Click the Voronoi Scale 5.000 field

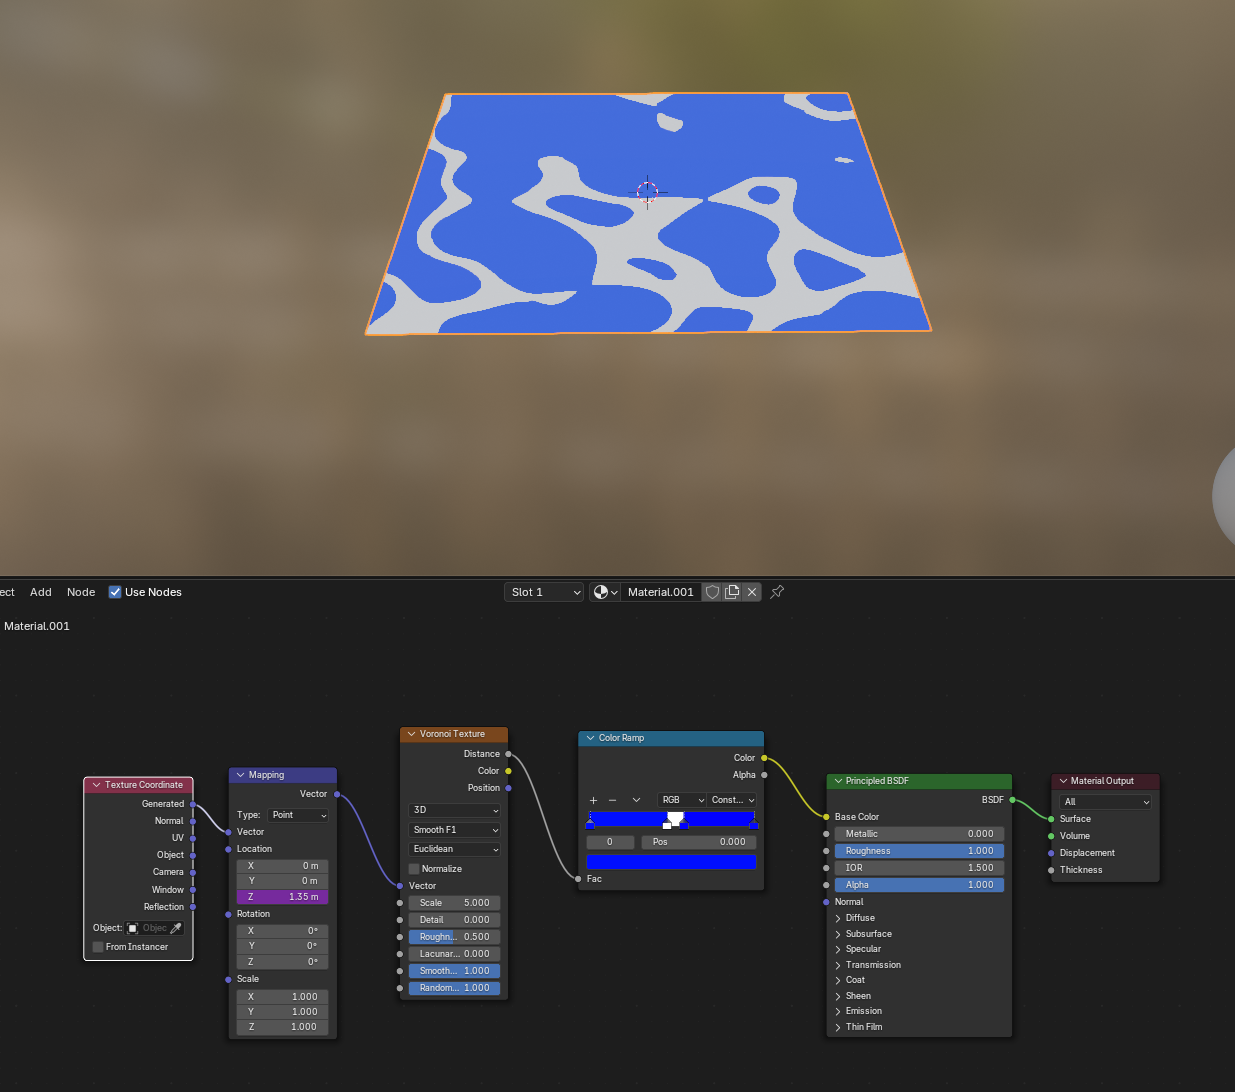[454, 903]
